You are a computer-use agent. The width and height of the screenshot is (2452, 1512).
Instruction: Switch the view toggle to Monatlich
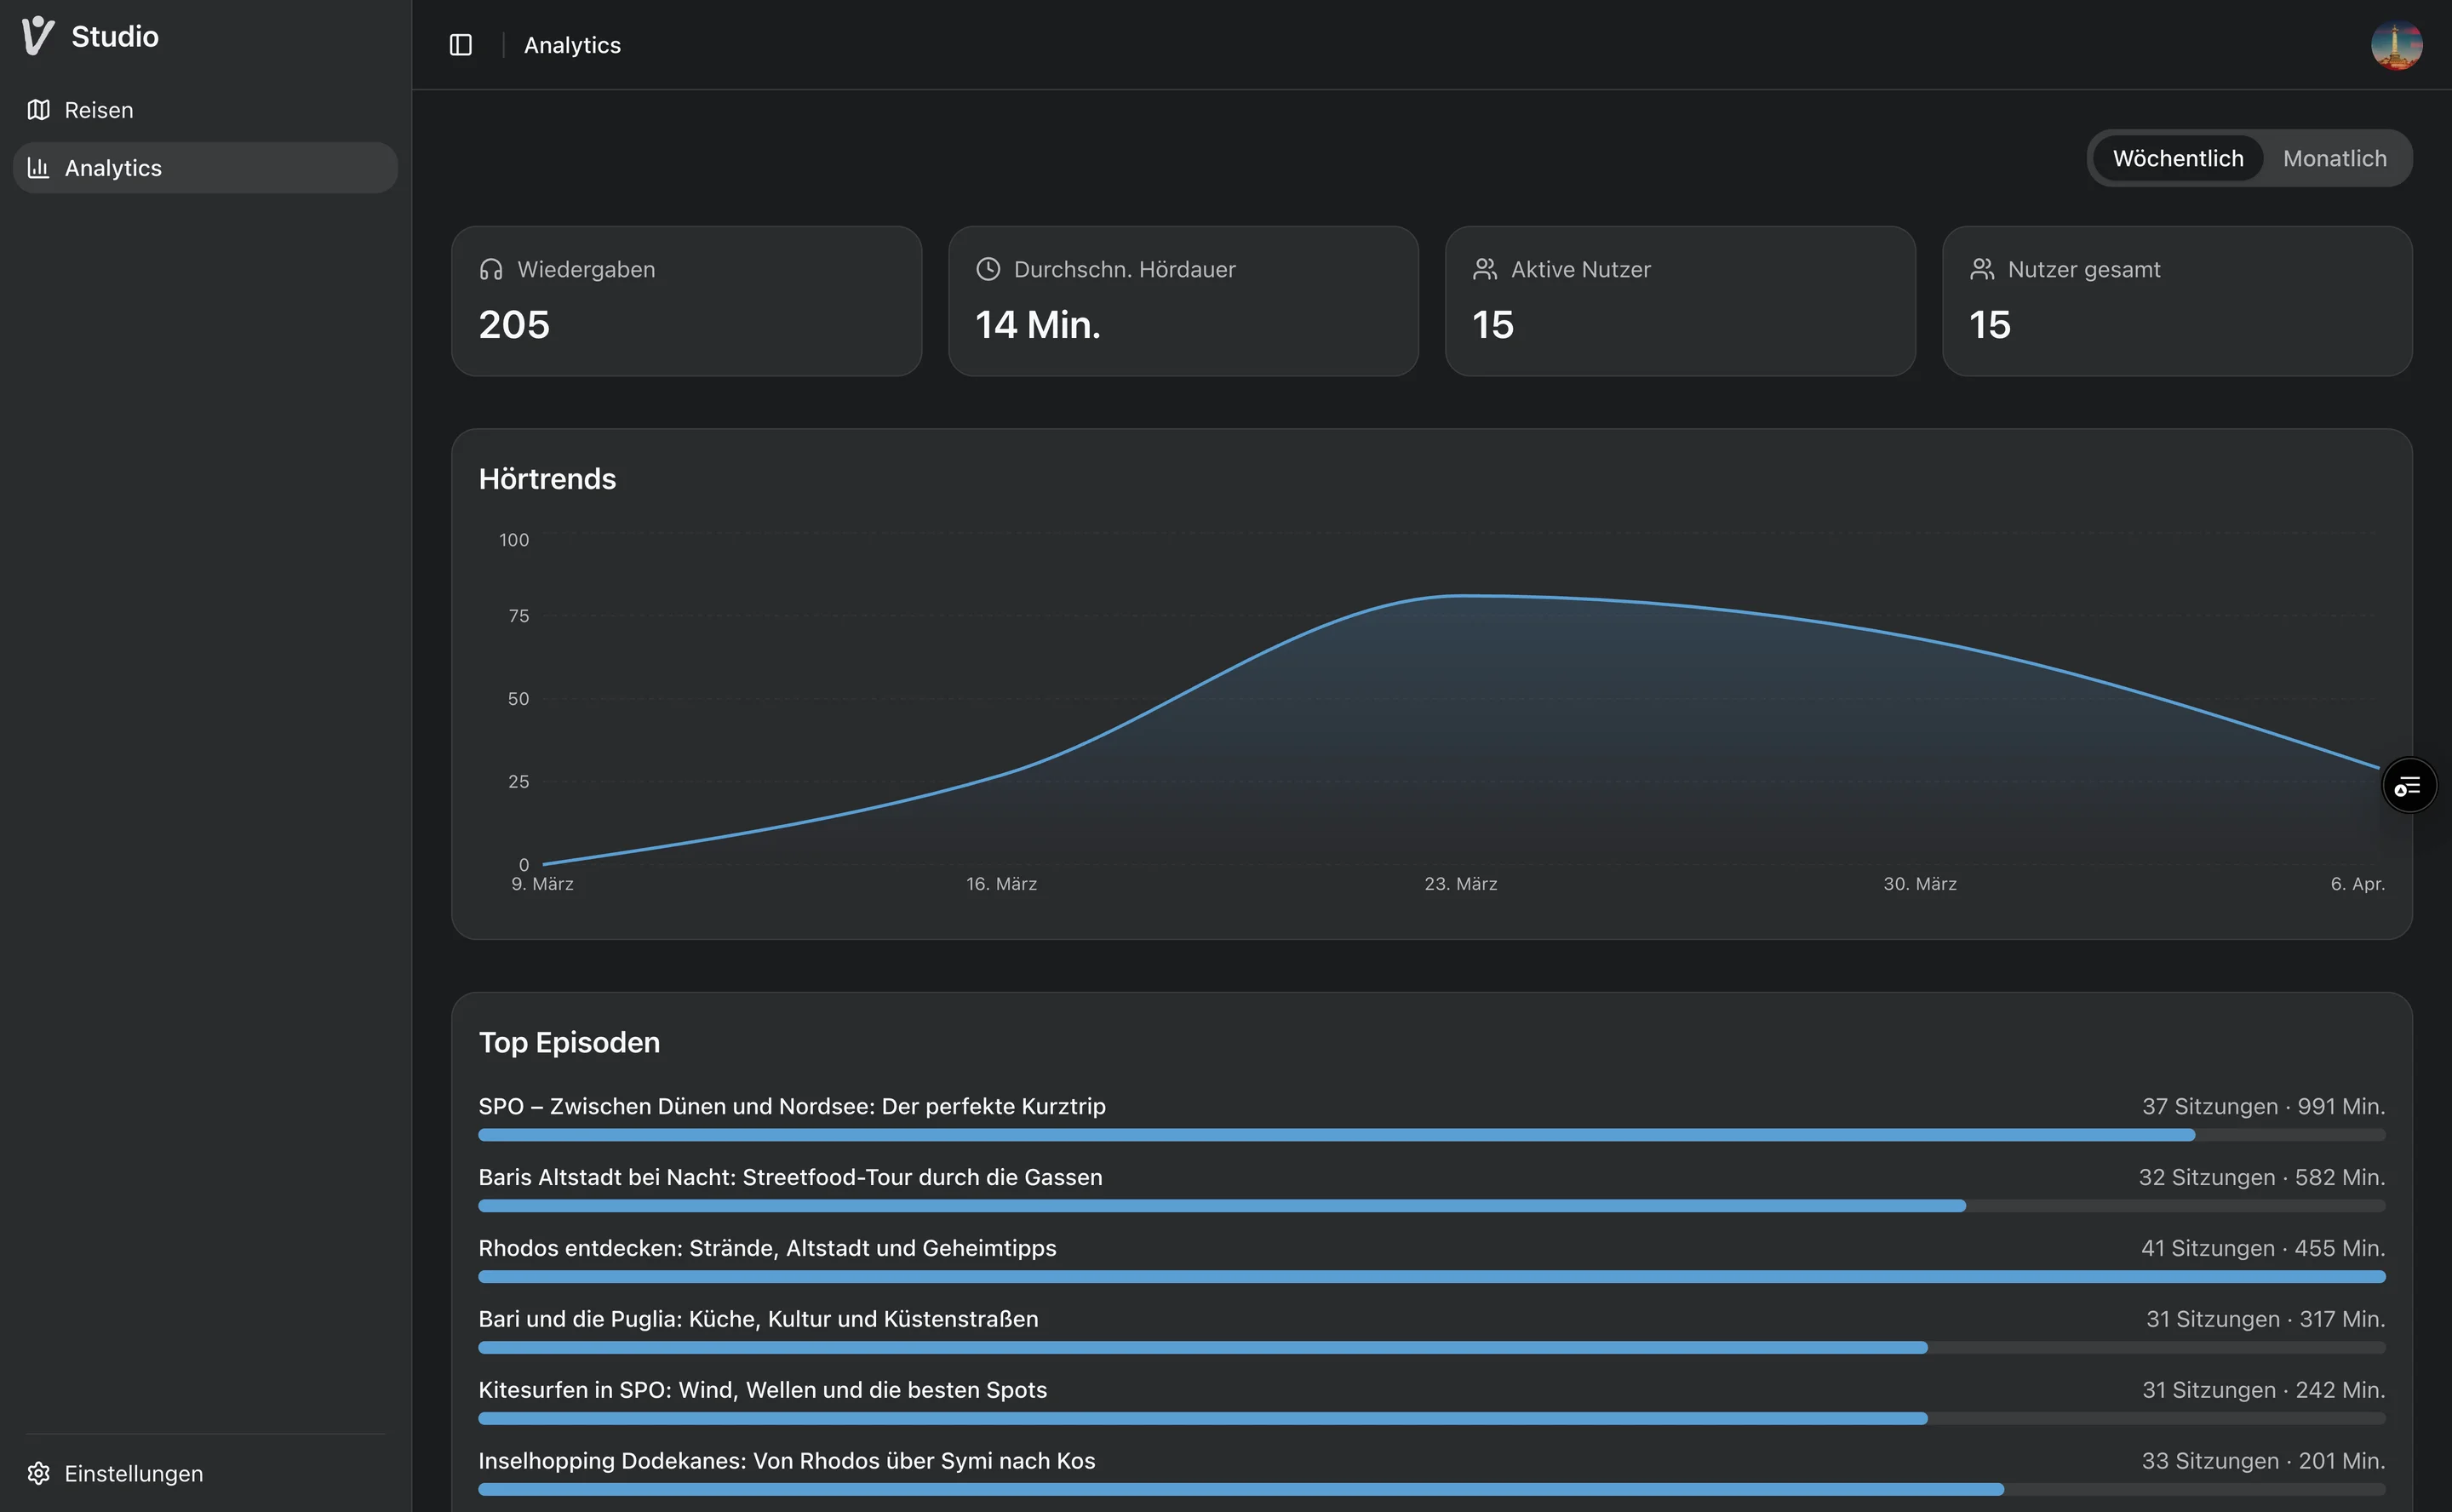click(2334, 157)
